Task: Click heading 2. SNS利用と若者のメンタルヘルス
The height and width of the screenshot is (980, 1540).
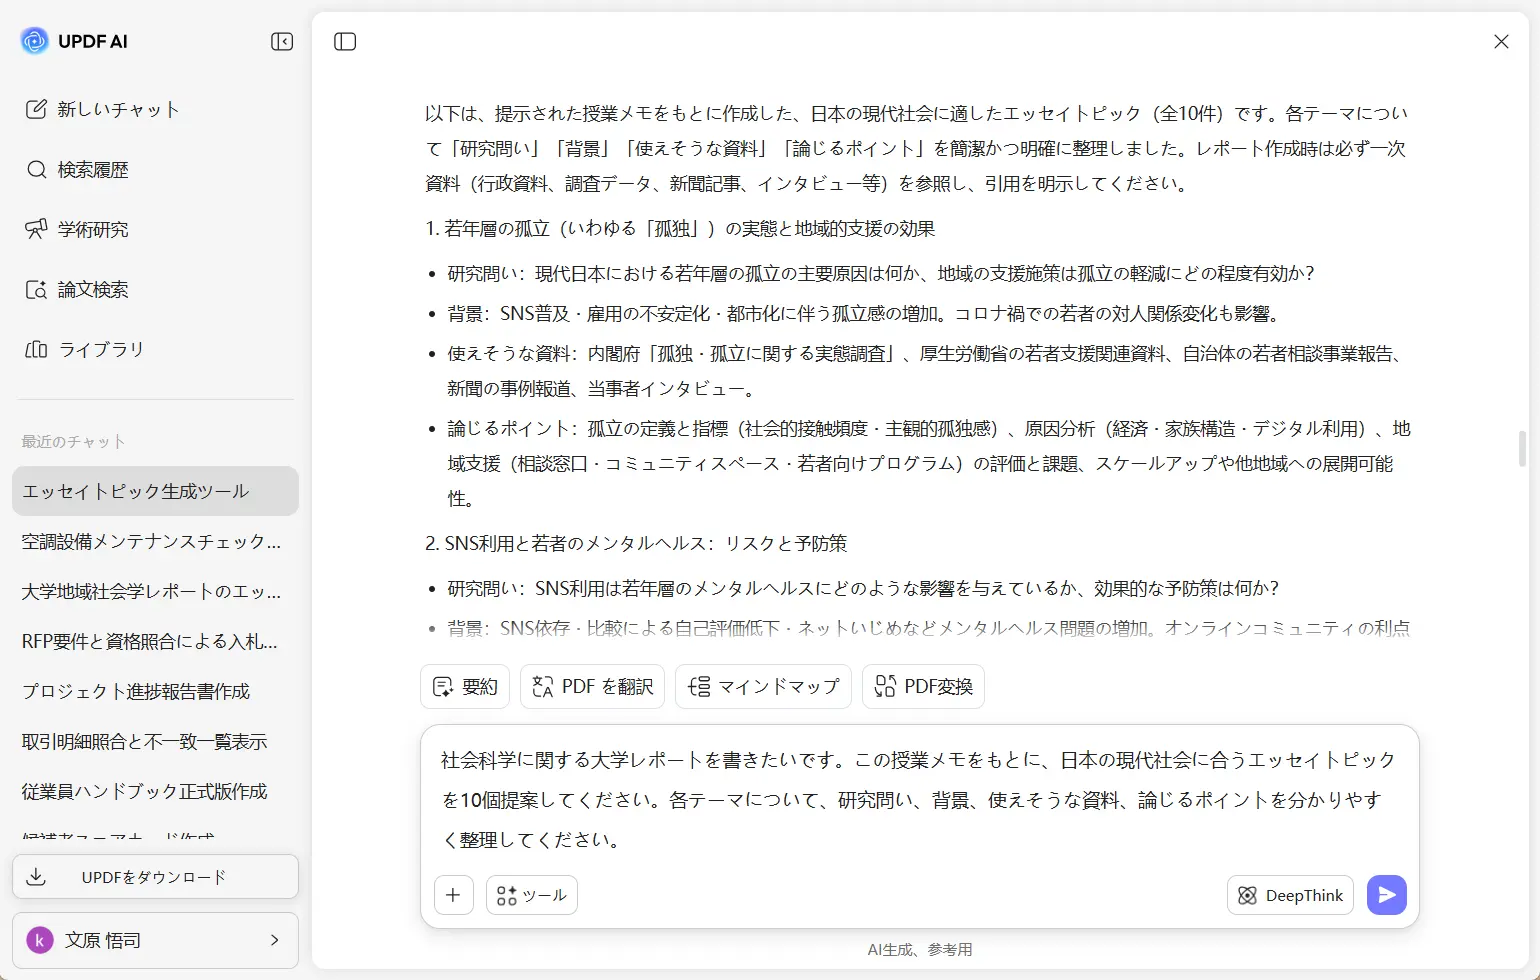Action: point(636,543)
